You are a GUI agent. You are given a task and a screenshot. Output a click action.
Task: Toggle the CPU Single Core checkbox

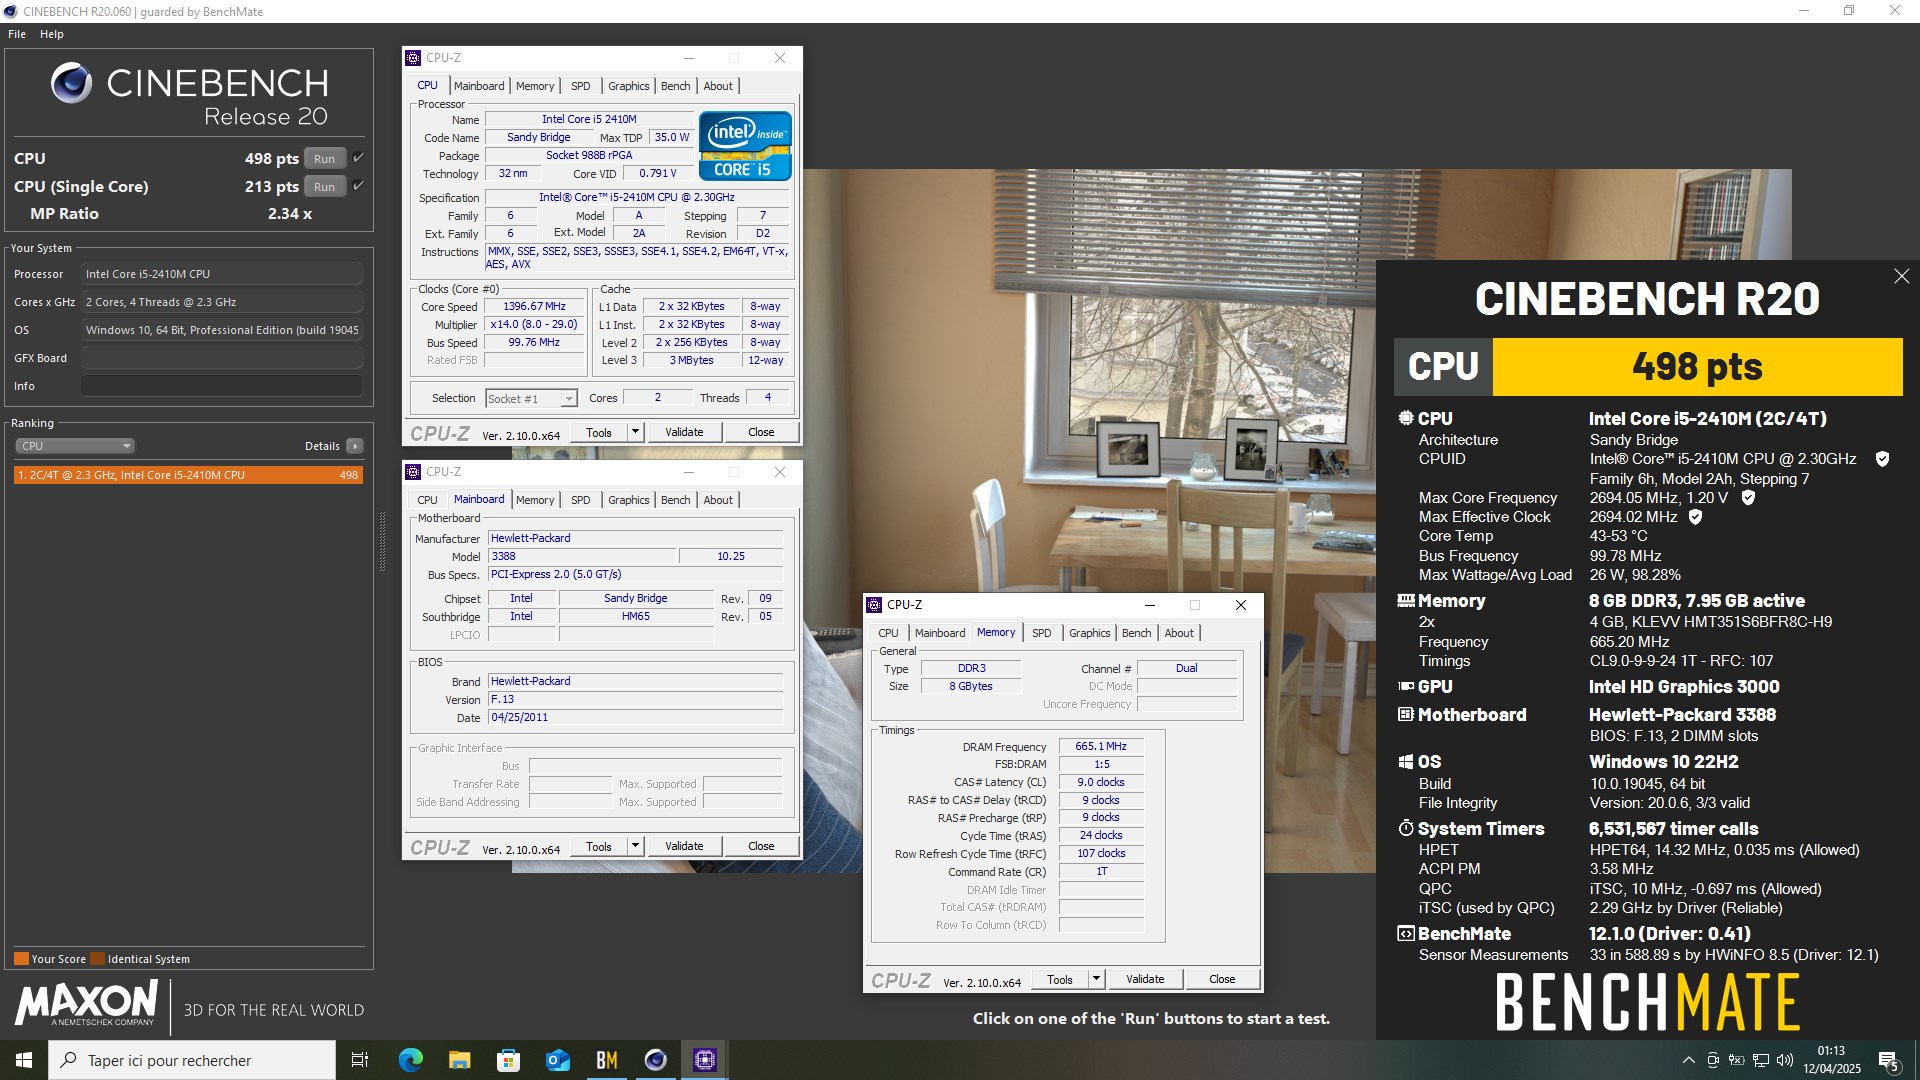tap(358, 186)
